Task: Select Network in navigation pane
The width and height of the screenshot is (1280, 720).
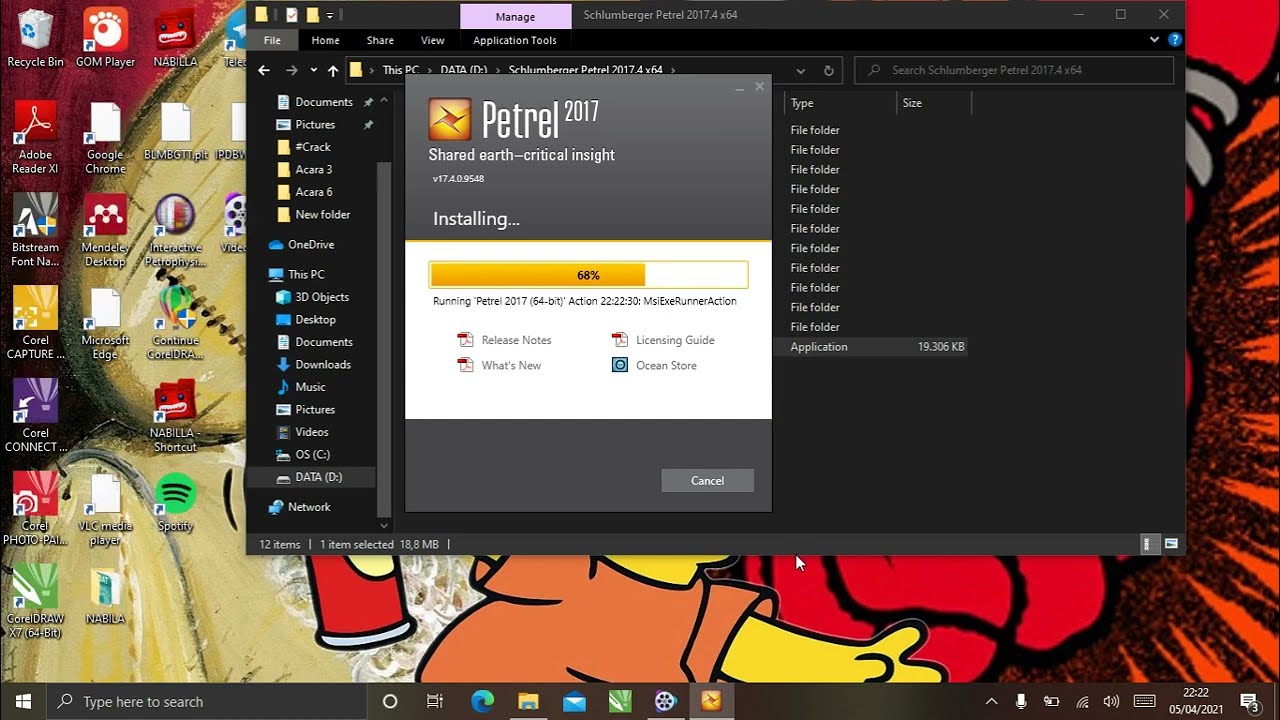Action: pos(299,507)
